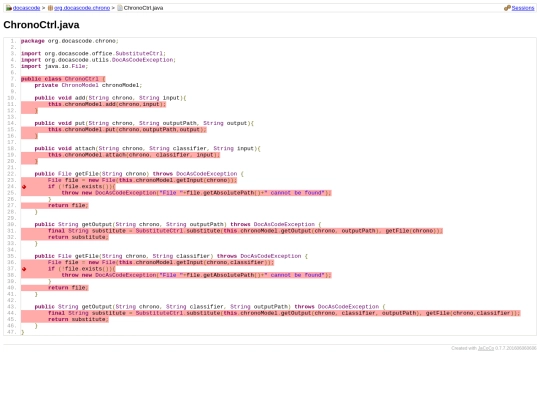Click the SubstituteCtrl.substitute statement on line 44
This screenshot has height=405, width=540.
click(x=284, y=313)
